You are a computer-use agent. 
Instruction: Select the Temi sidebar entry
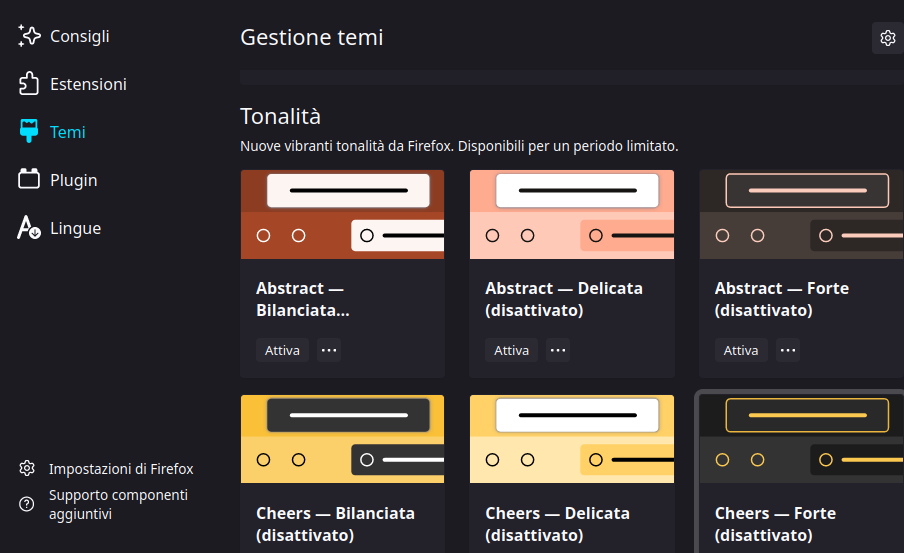(x=67, y=131)
